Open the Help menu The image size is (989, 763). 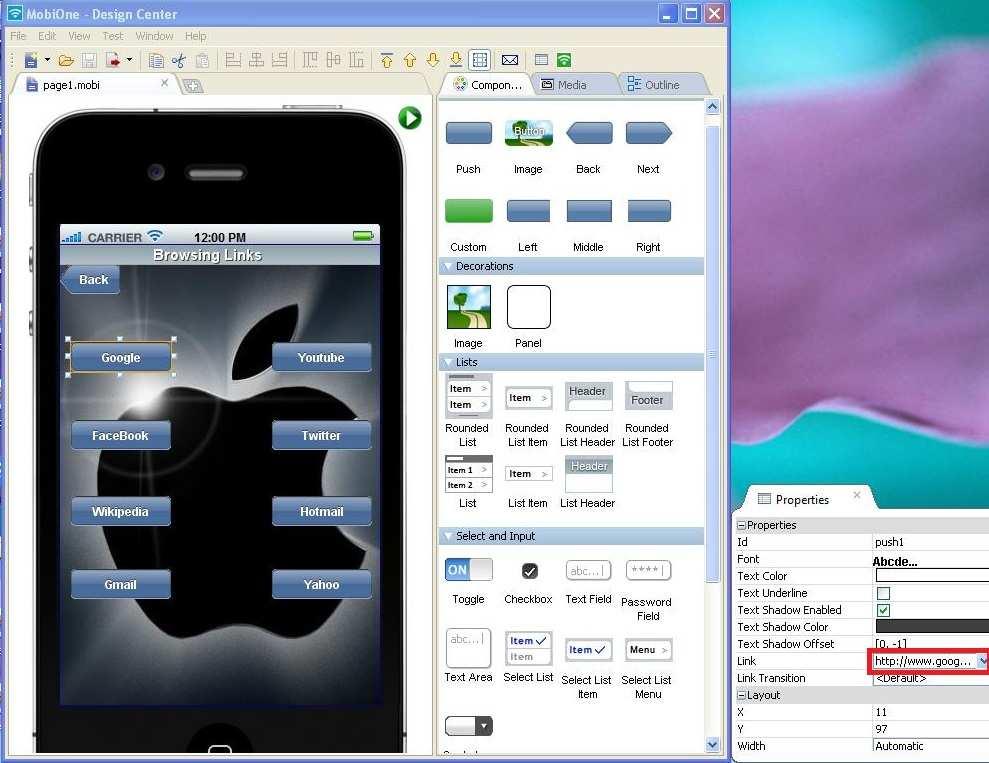[196, 36]
